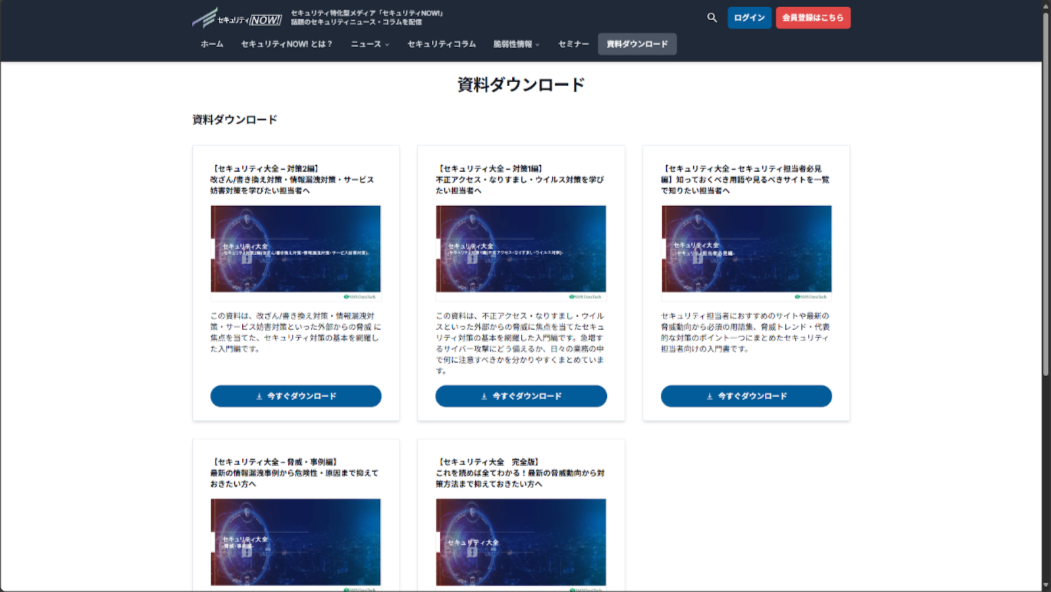Expand the 脆弱性情報 dropdown menu

[516, 44]
